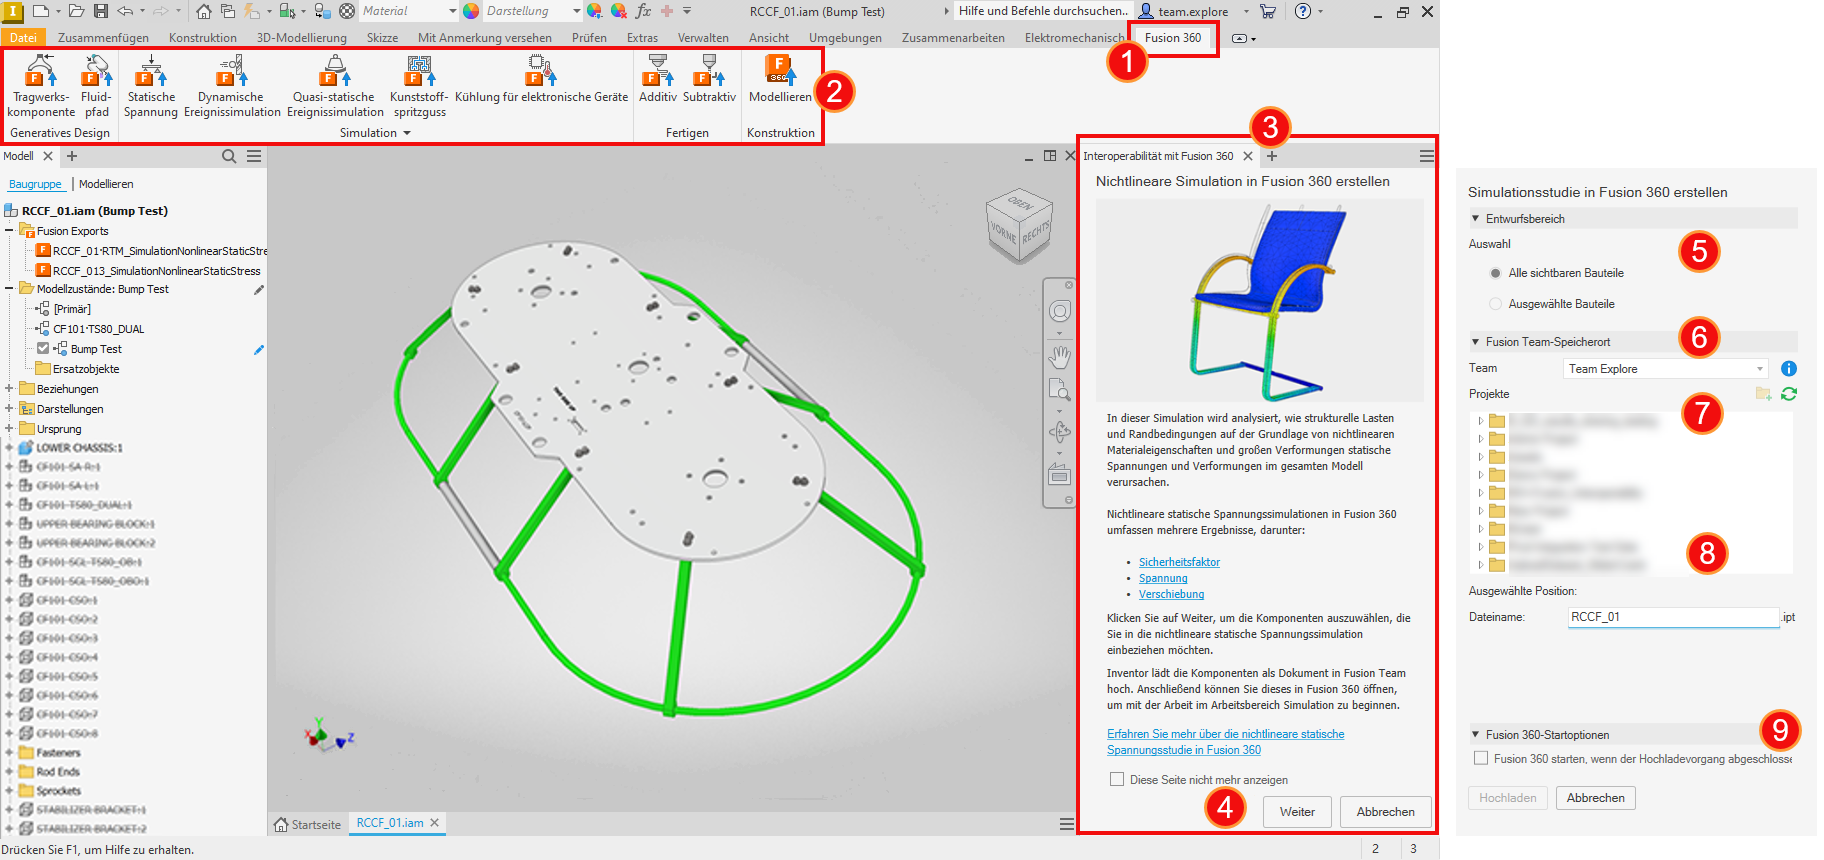
Task: Open the shopping cart icon
Action: (1268, 11)
